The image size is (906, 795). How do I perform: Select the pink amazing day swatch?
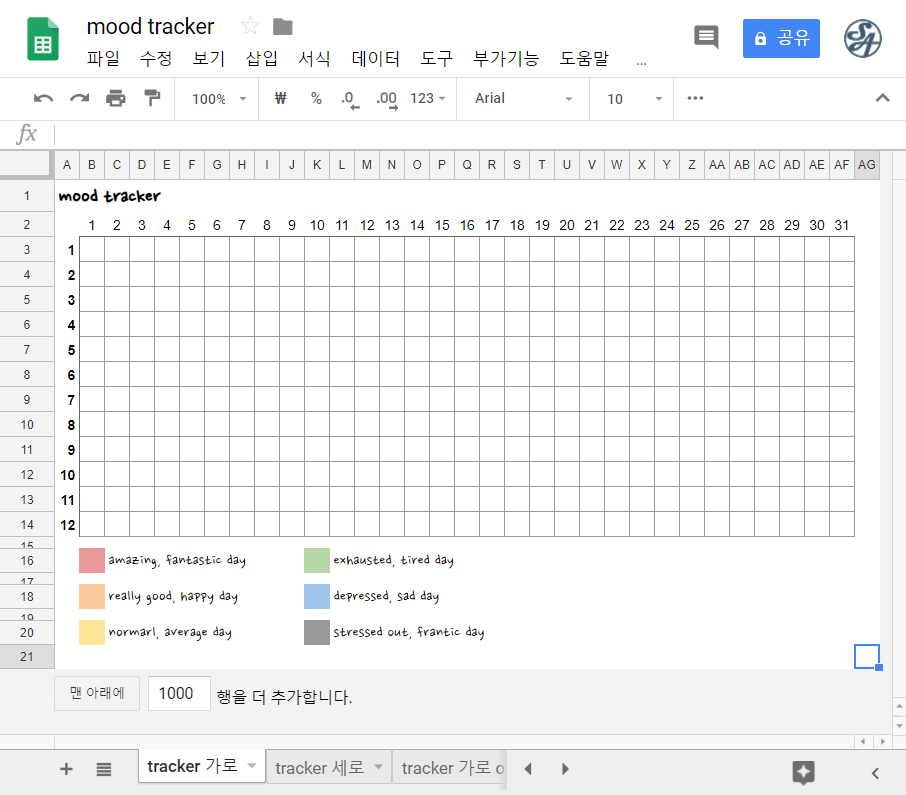coord(92,560)
